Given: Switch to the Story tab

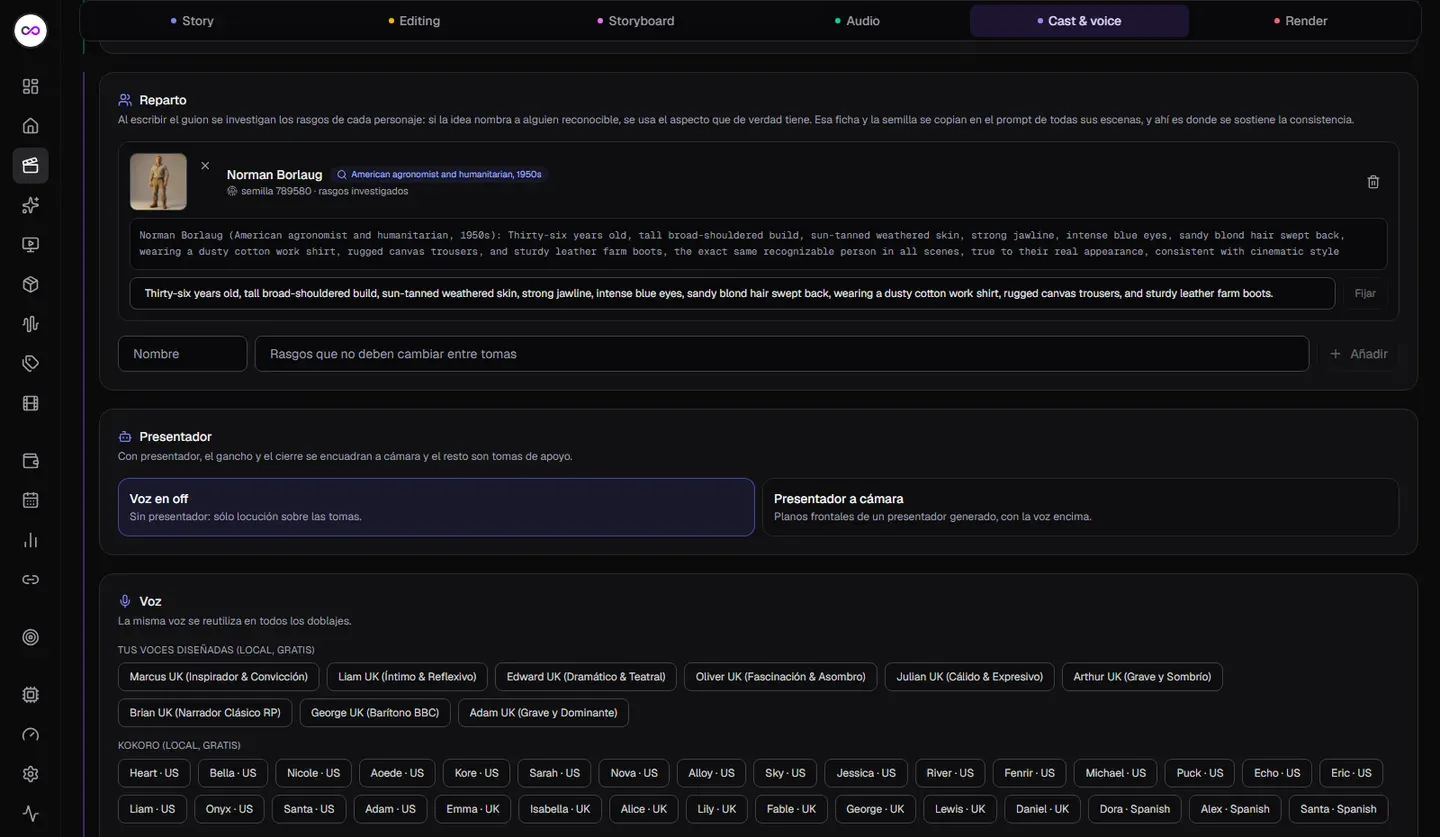Looking at the screenshot, I should pyautogui.click(x=192, y=21).
